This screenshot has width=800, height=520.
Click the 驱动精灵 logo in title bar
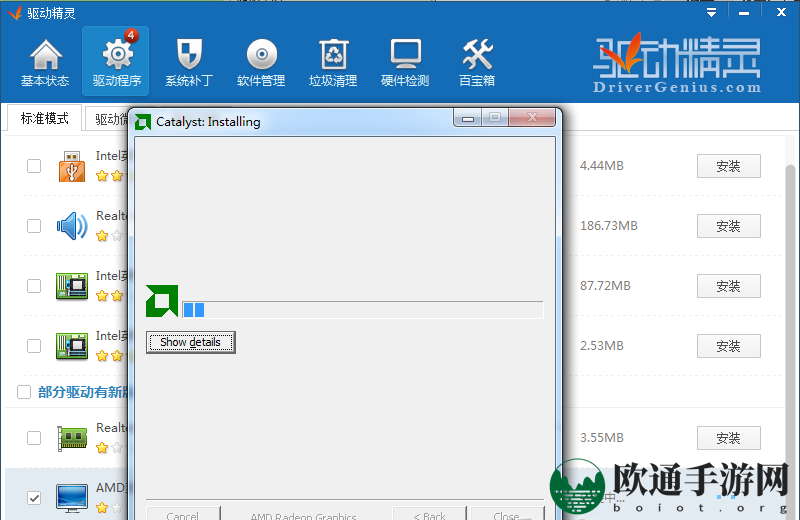point(15,13)
